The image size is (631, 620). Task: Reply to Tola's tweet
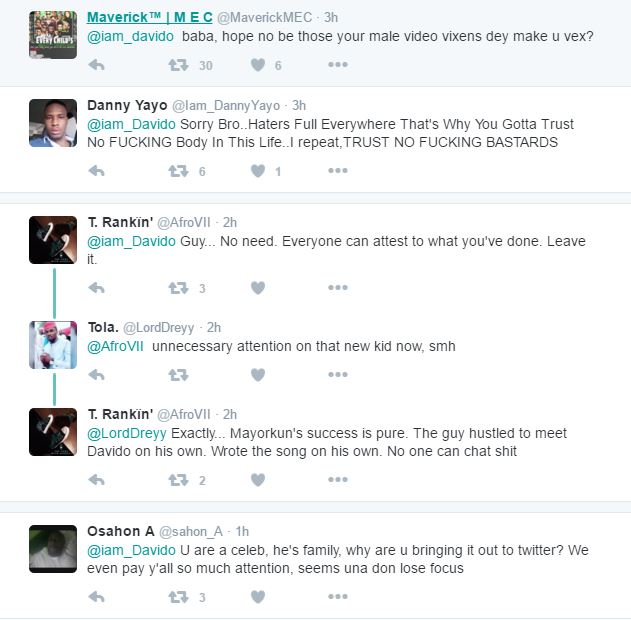pos(97,375)
